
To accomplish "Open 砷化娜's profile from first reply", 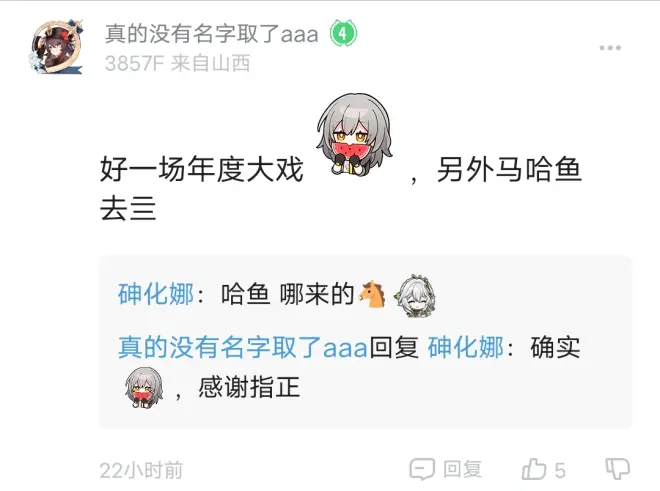I will click(156, 294).
